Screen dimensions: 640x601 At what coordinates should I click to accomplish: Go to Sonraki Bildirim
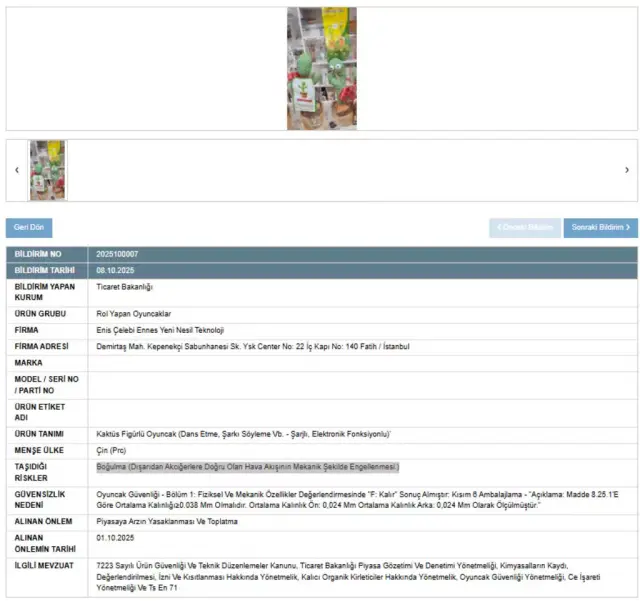[x=600, y=228]
